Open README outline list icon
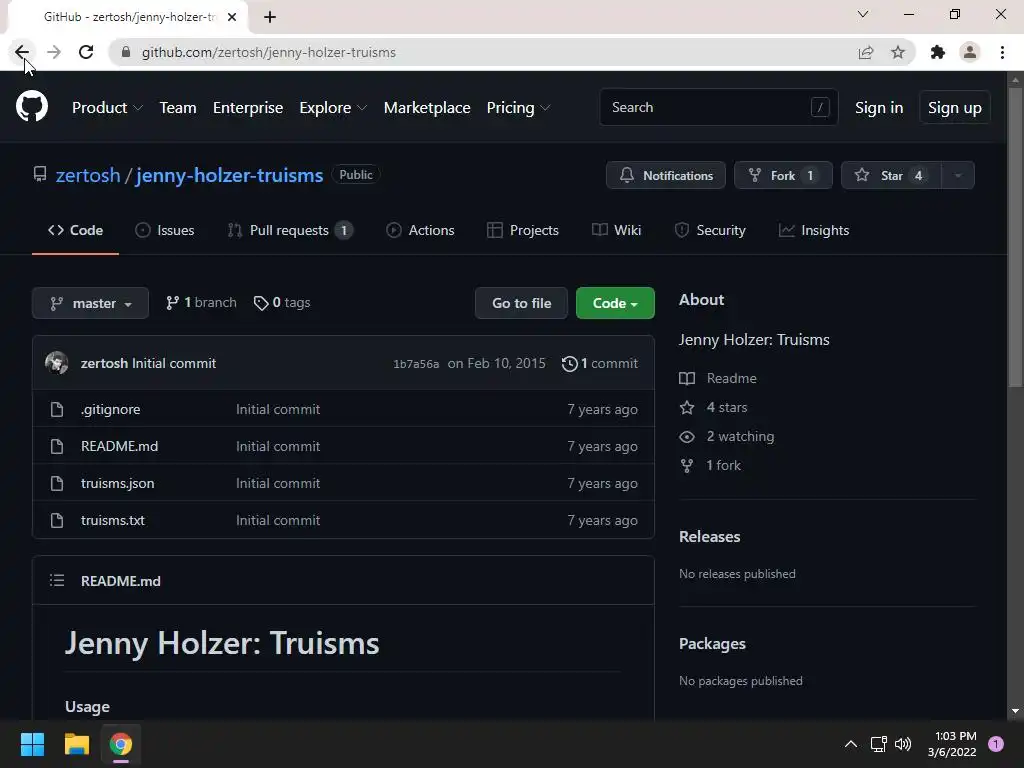This screenshot has width=1024, height=768. click(57, 581)
